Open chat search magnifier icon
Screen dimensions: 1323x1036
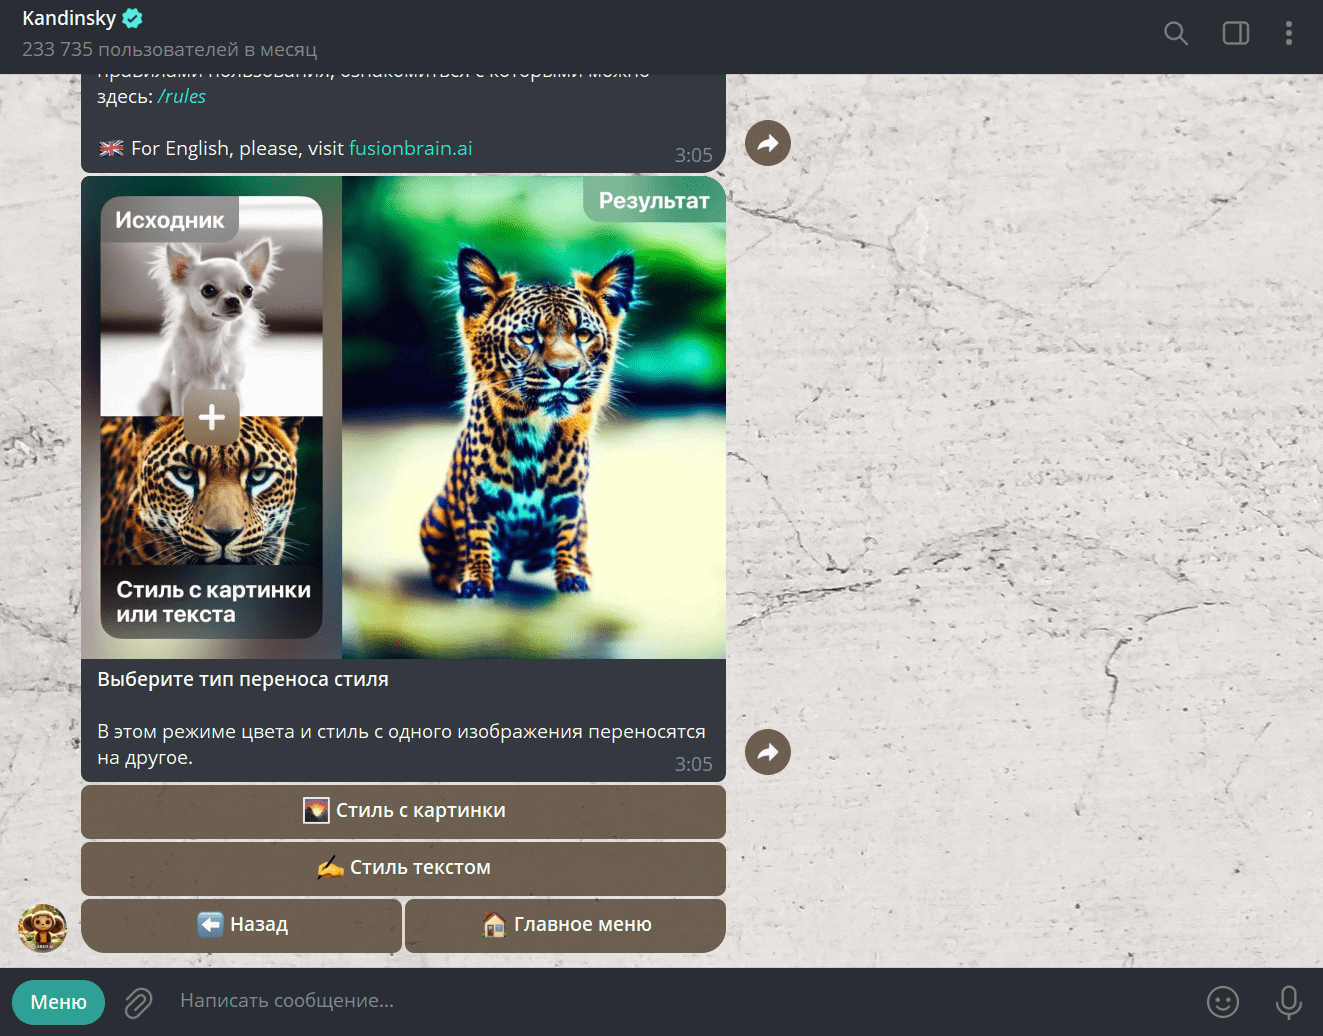[1176, 33]
